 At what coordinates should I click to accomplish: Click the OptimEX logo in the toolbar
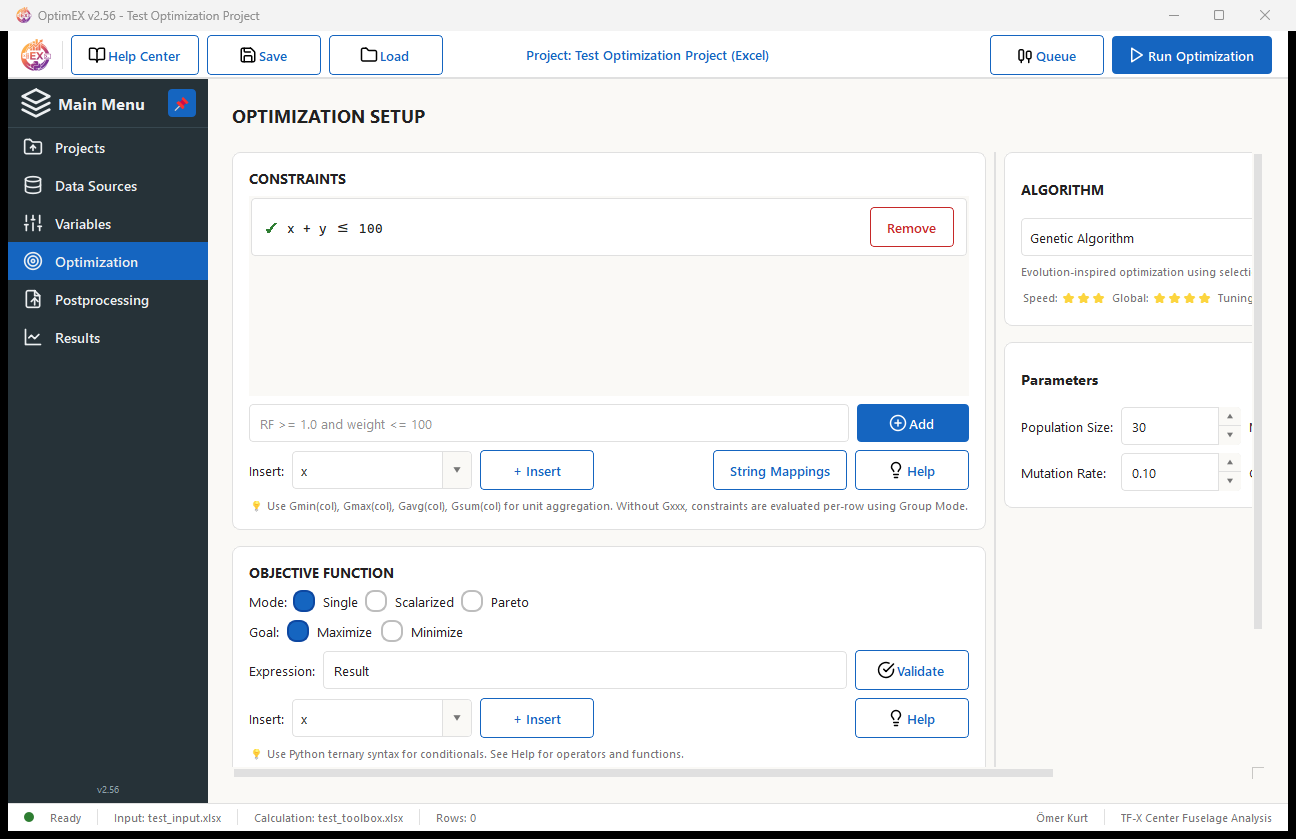[35, 55]
